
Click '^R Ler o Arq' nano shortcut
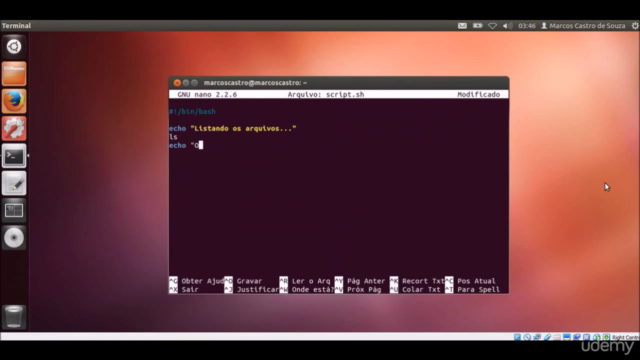(305, 281)
